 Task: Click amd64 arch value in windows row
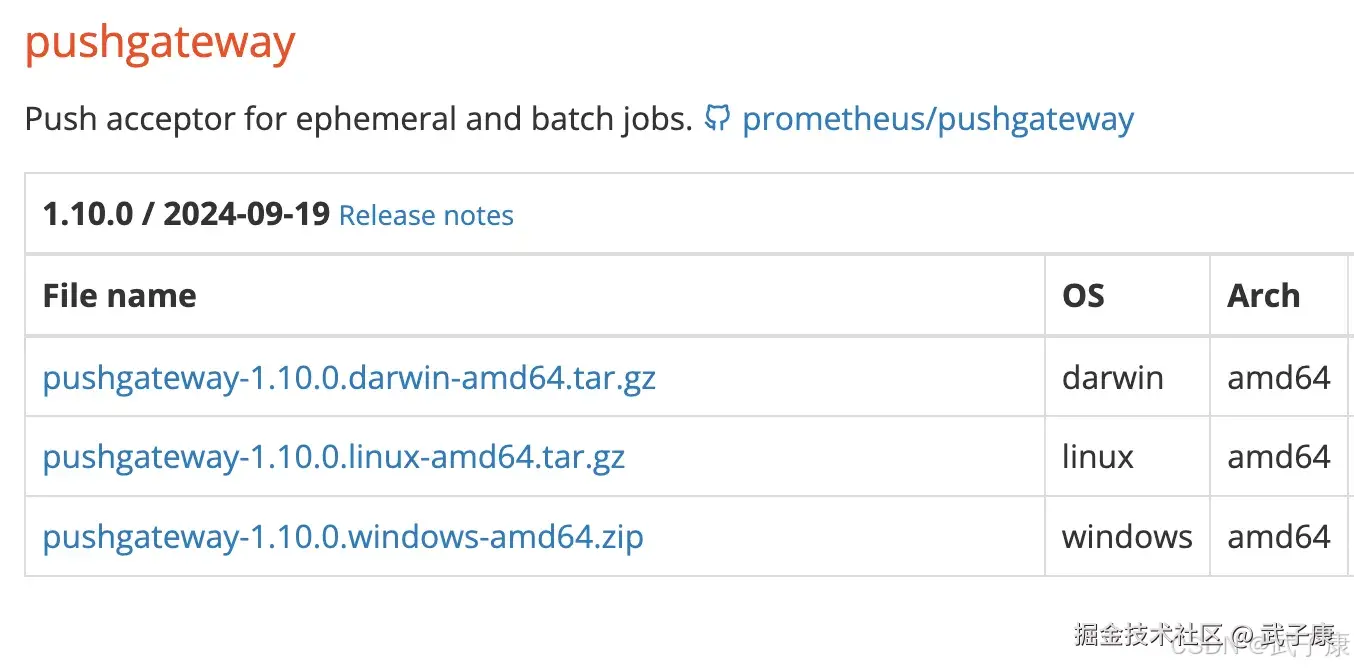tap(1279, 537)
